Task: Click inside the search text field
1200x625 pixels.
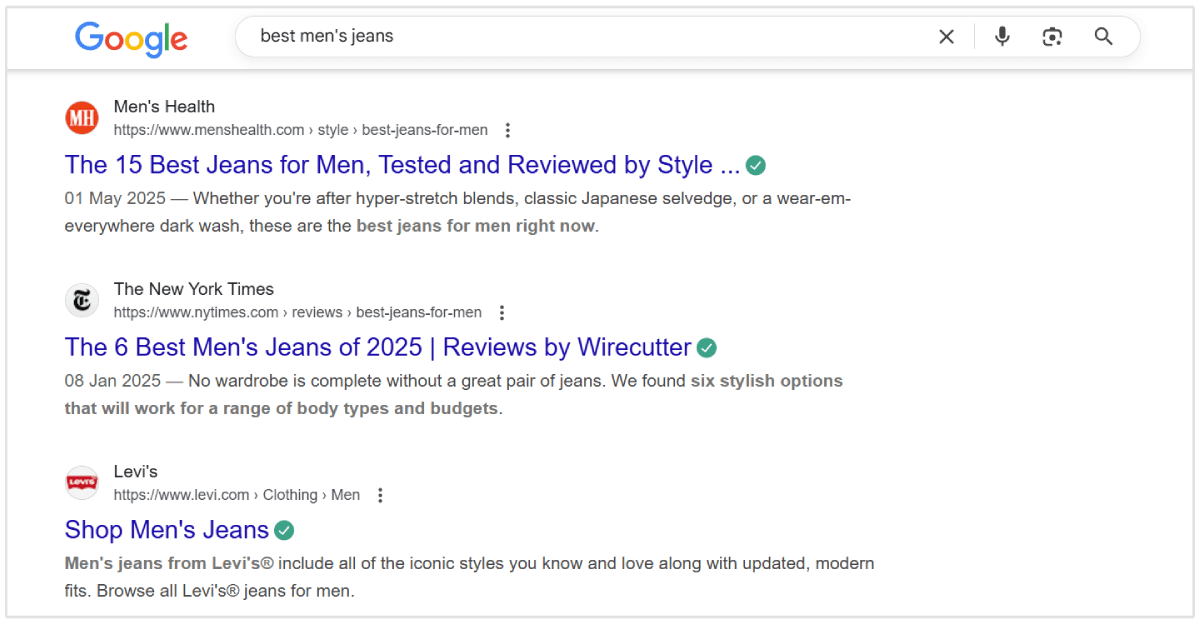Action: [x=590, y=37]
